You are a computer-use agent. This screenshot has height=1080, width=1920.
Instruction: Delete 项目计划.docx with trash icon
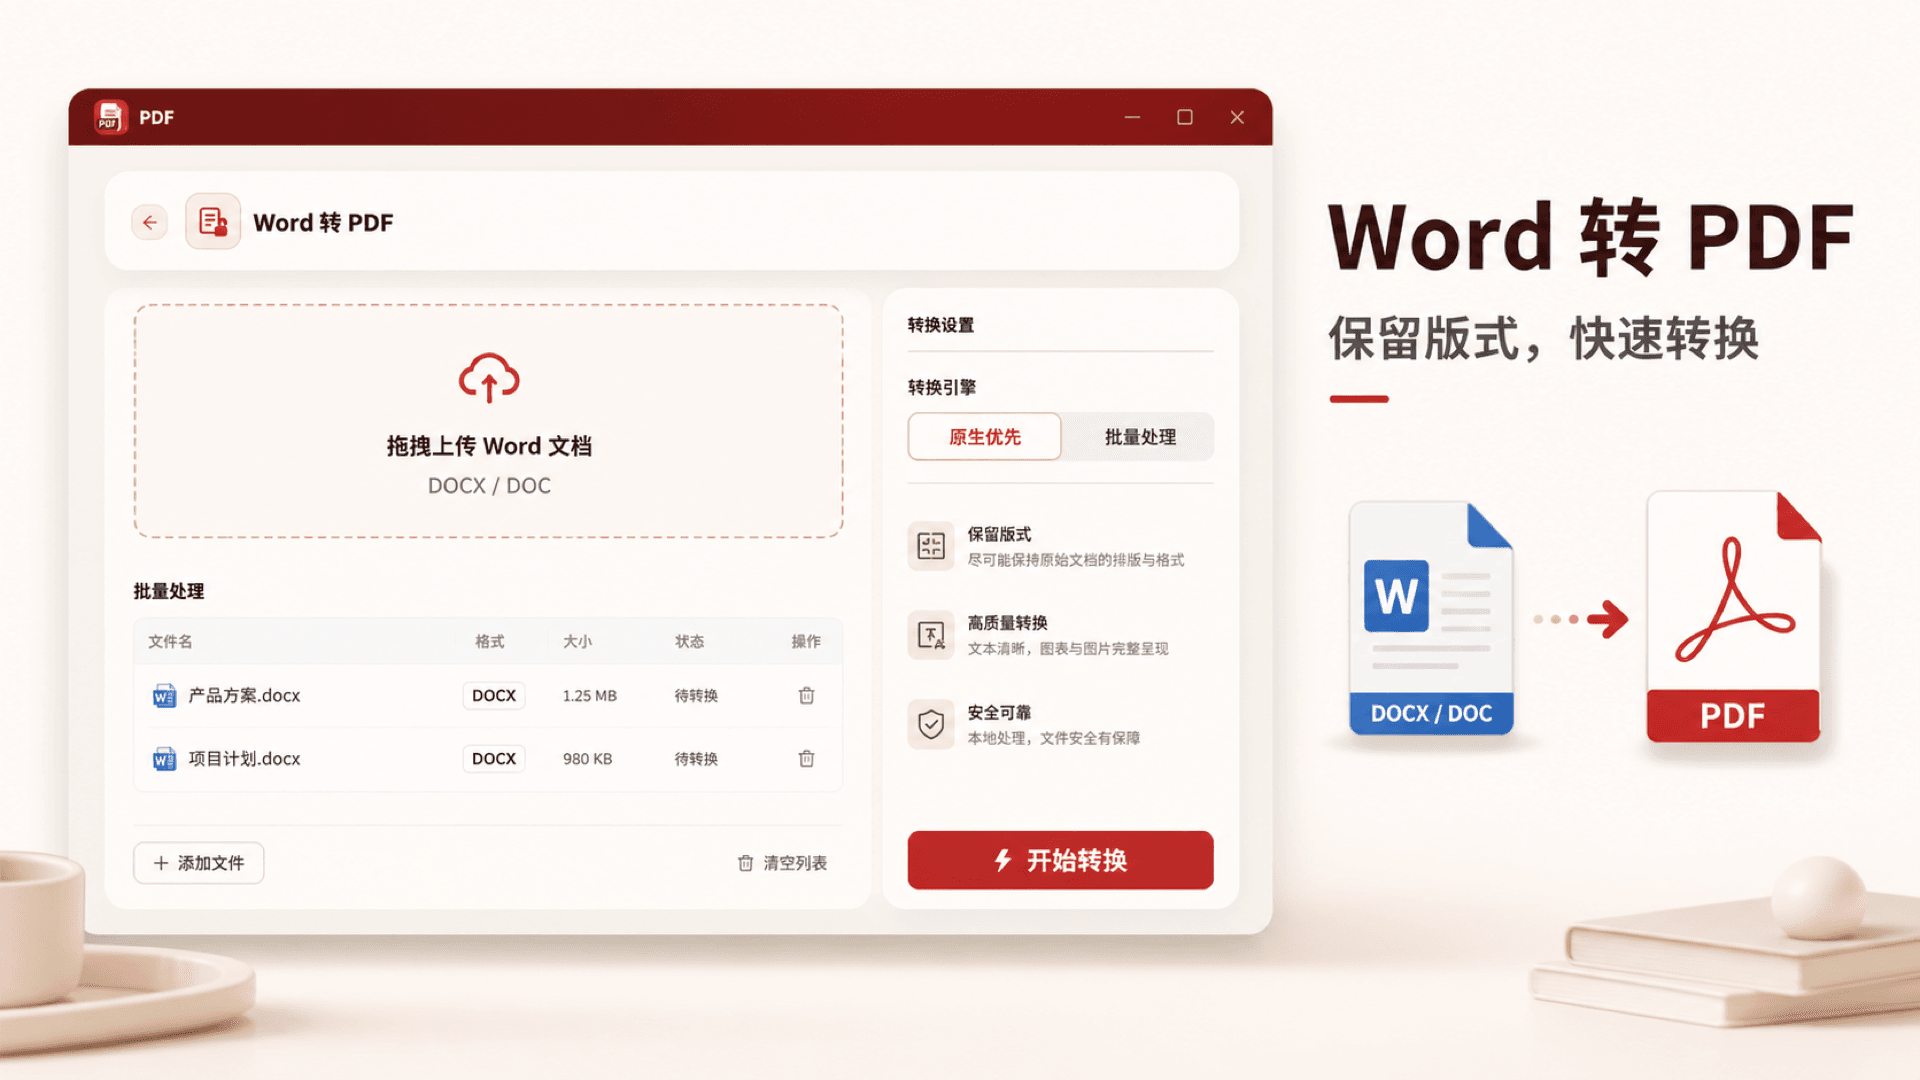point(807,759)
